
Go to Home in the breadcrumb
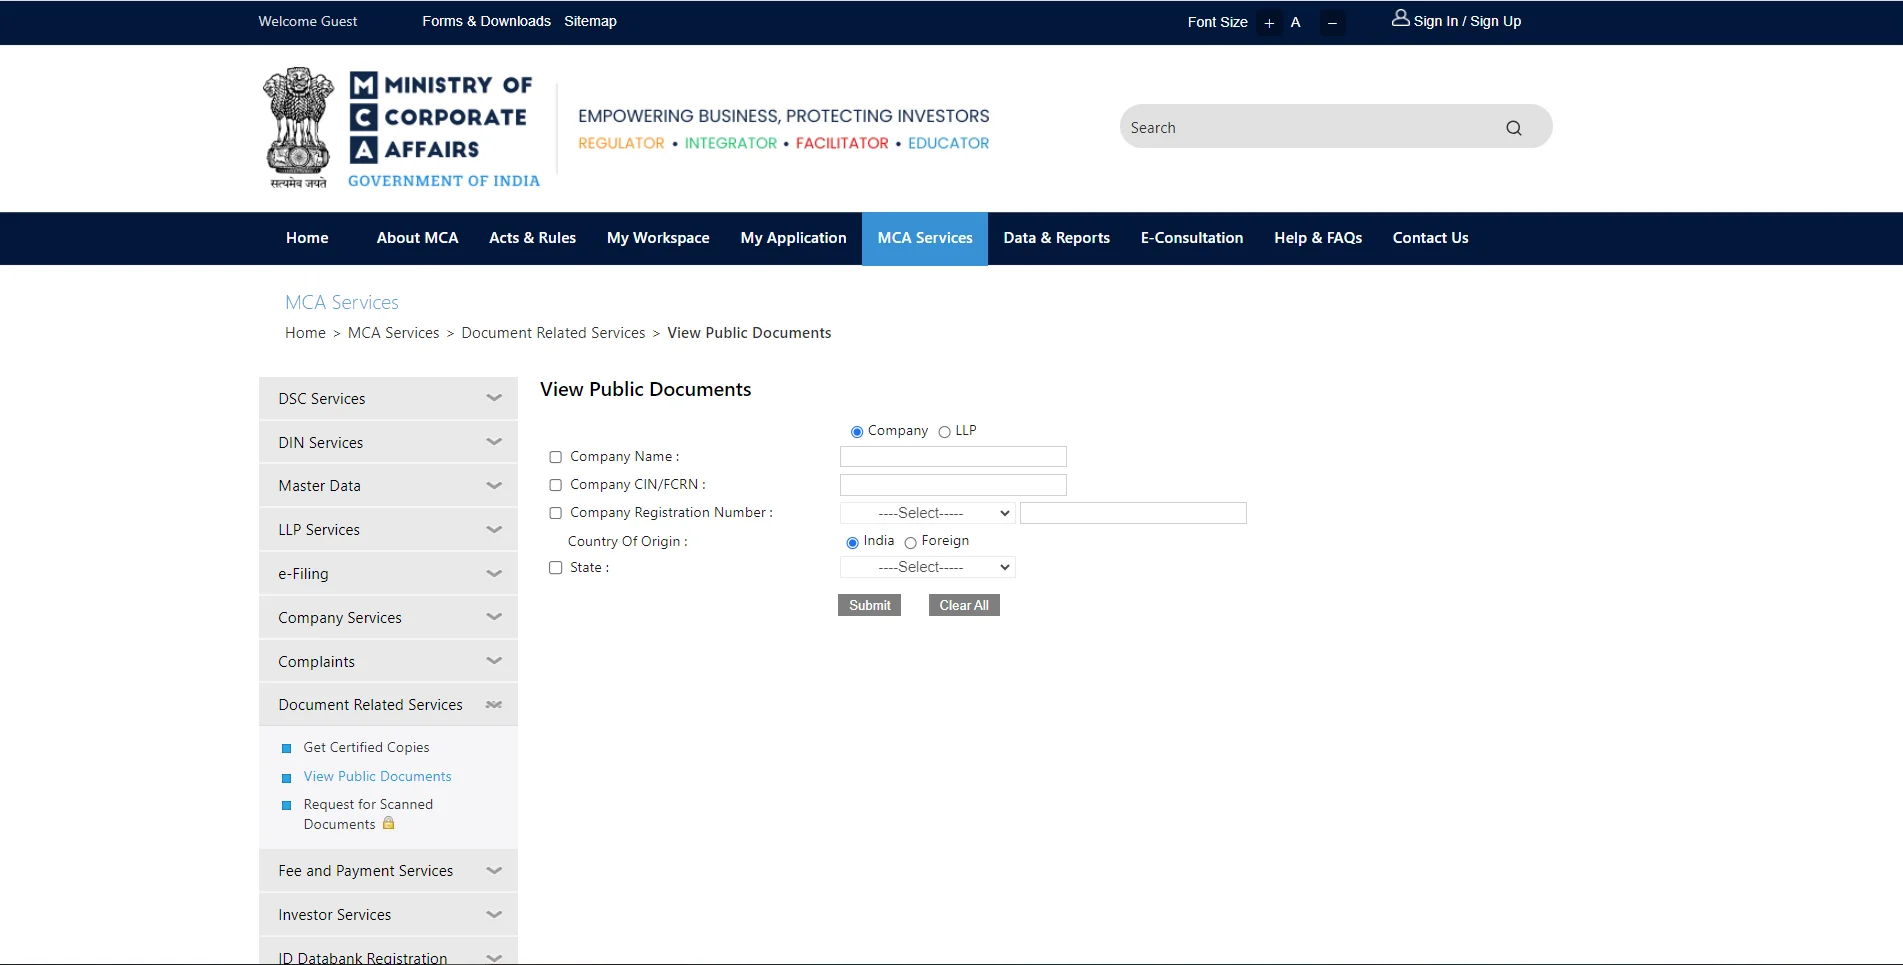pos(305,333)
